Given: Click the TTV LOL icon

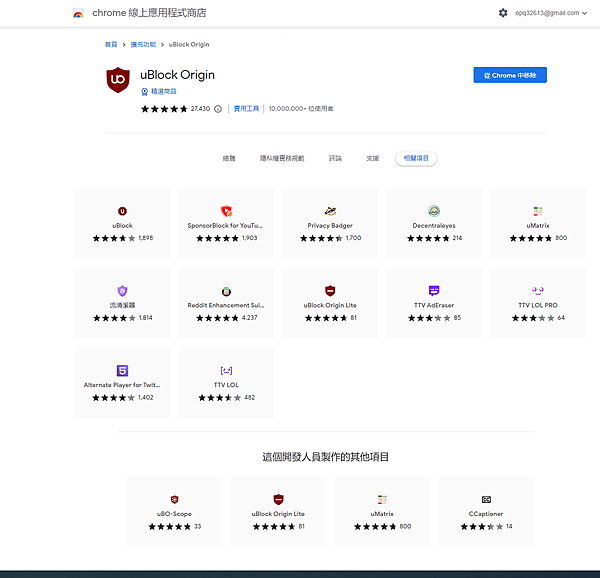Looking at the screenshot, I should pos(226,371).
